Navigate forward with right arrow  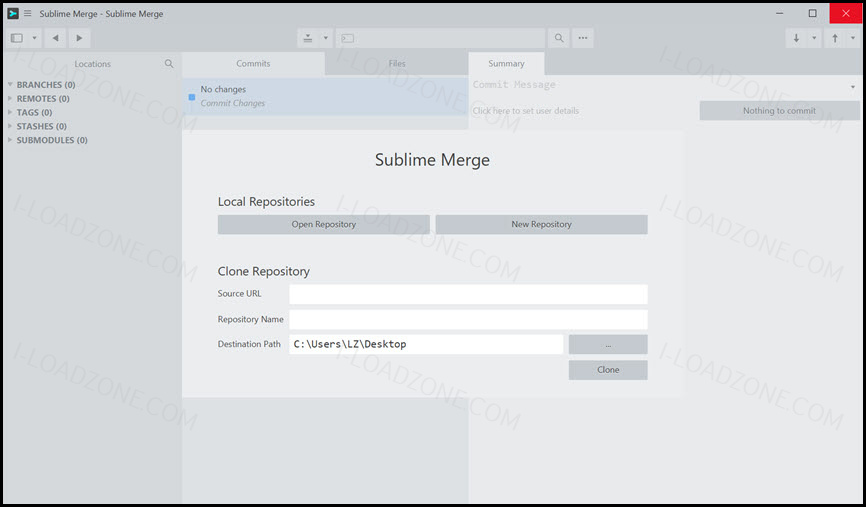80,38
